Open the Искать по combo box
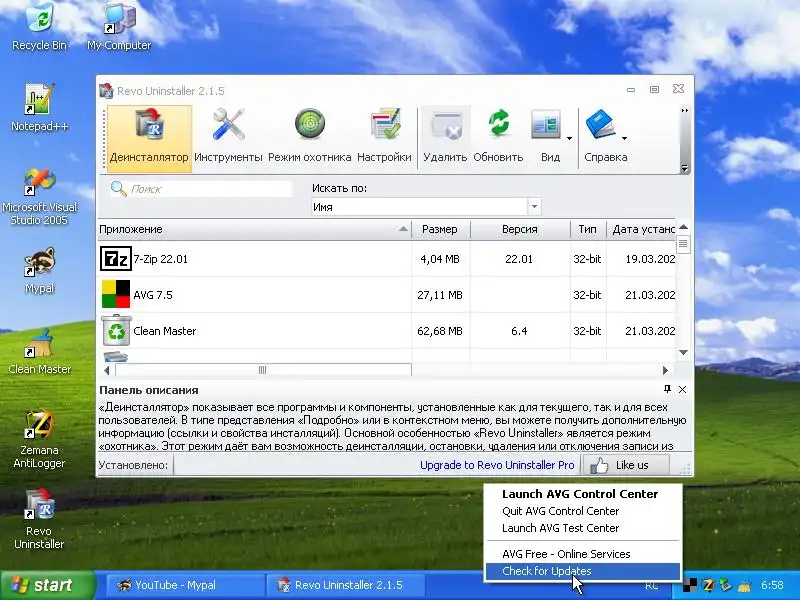Image resolution: width=800 pixels, height=600 pixels. (426, 207)
